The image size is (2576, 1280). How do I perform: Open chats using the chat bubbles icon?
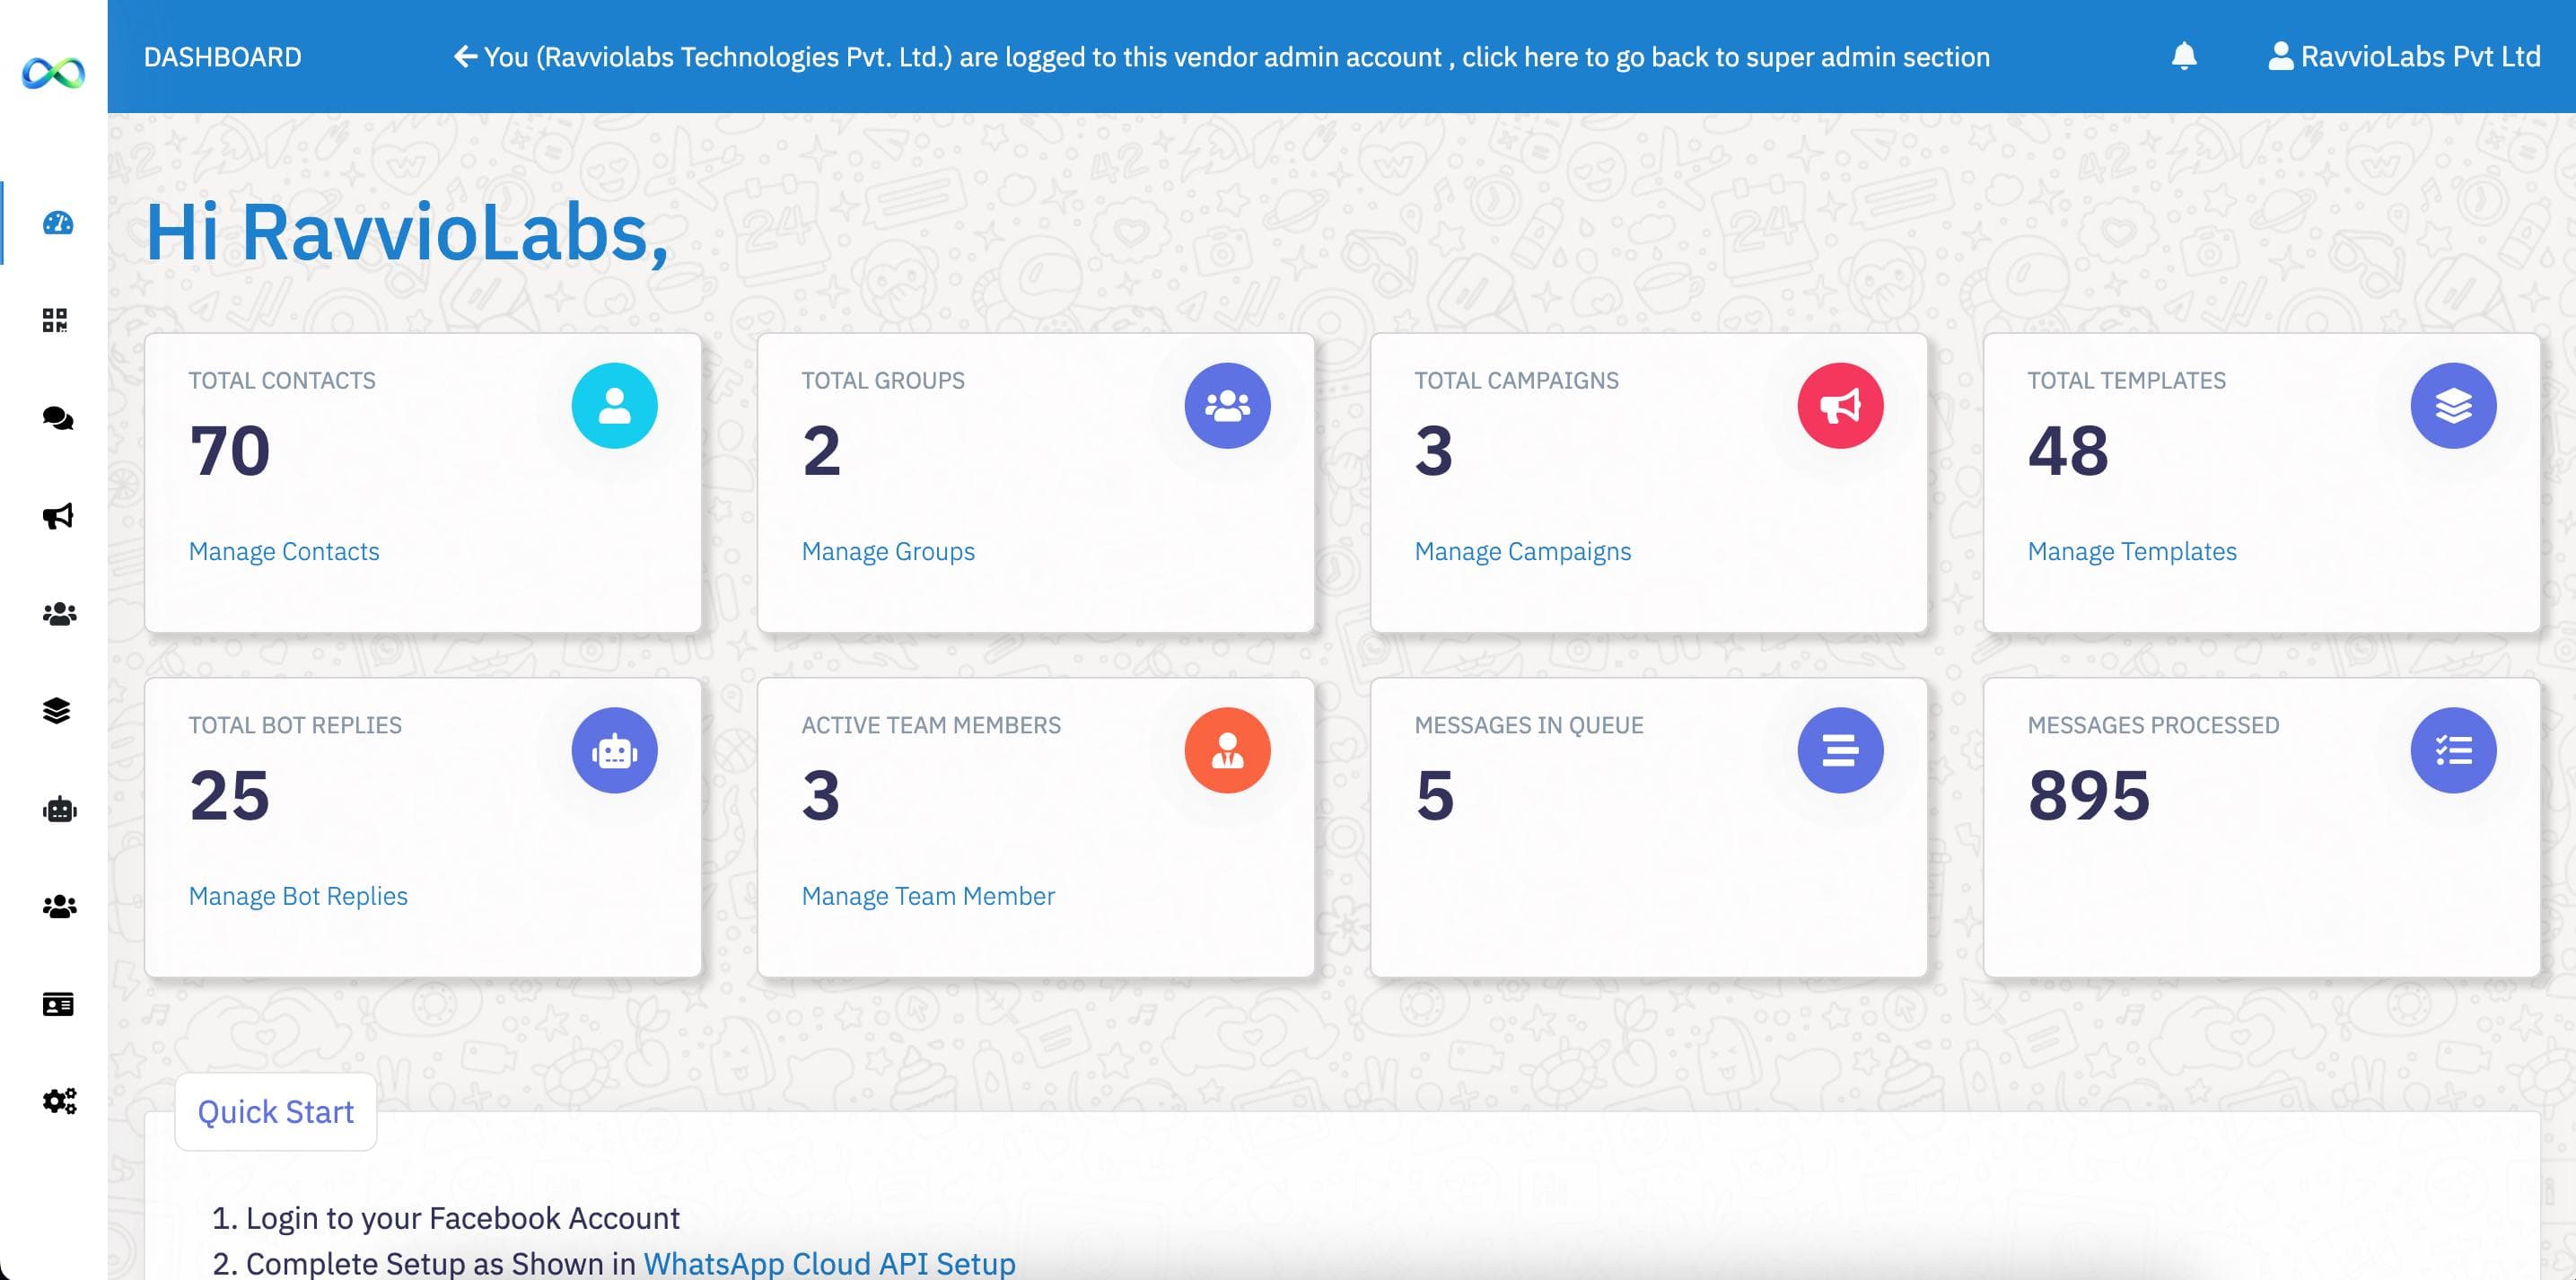pyautogui.click(x=59, y=418)
